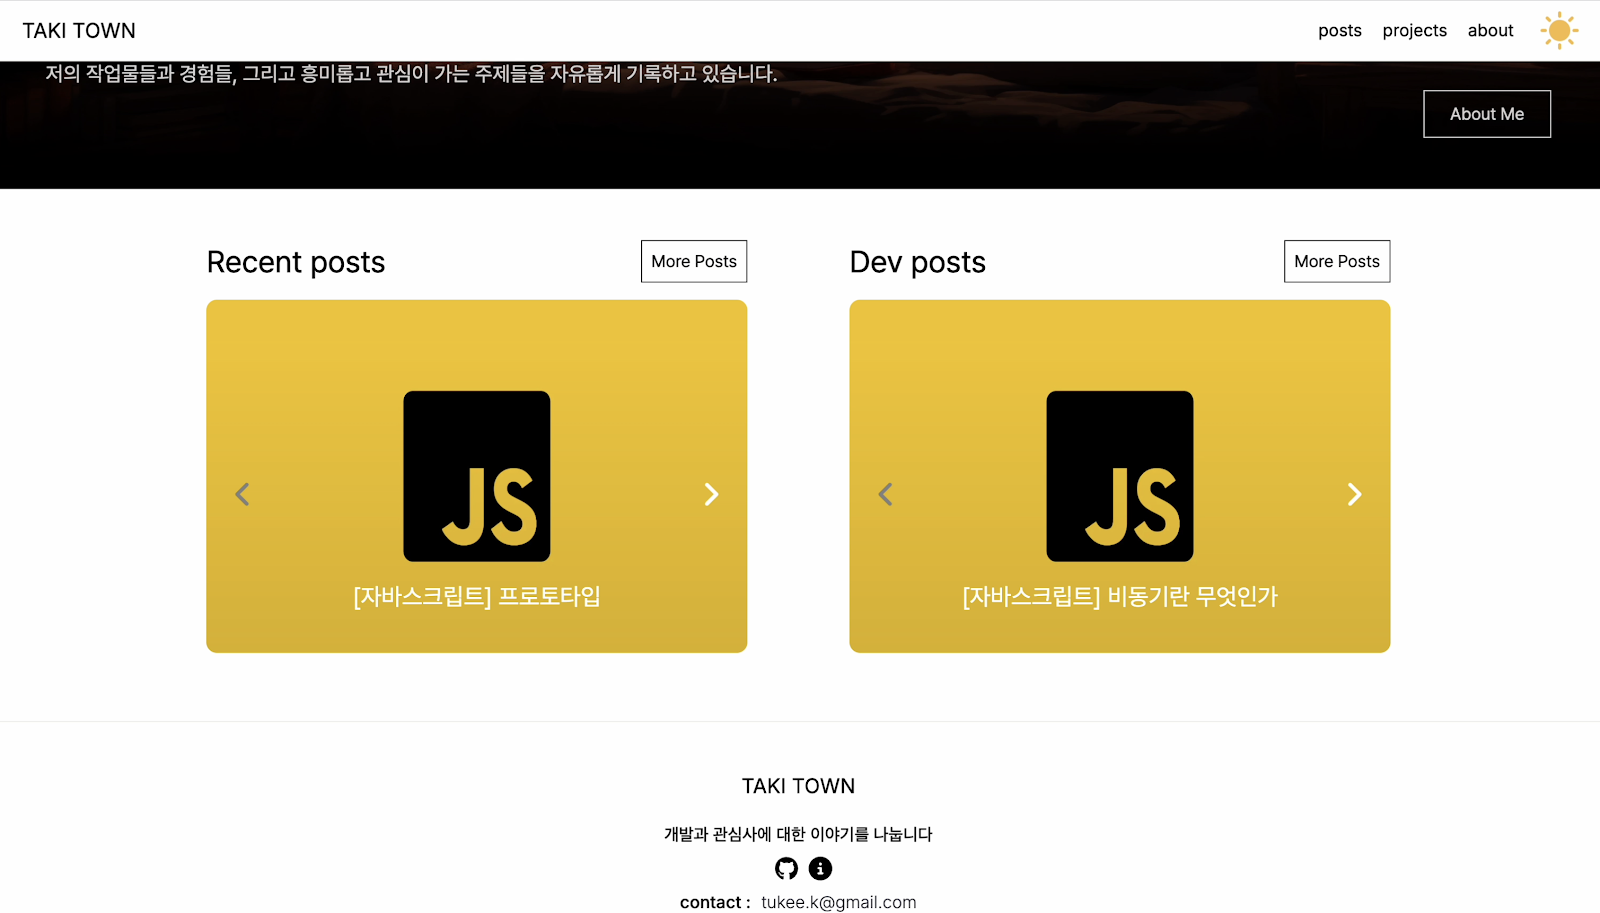Toggle the sun light/dark theme icon
Image resolution: width=1600 pixels, height=913 pixels.
1559,31
